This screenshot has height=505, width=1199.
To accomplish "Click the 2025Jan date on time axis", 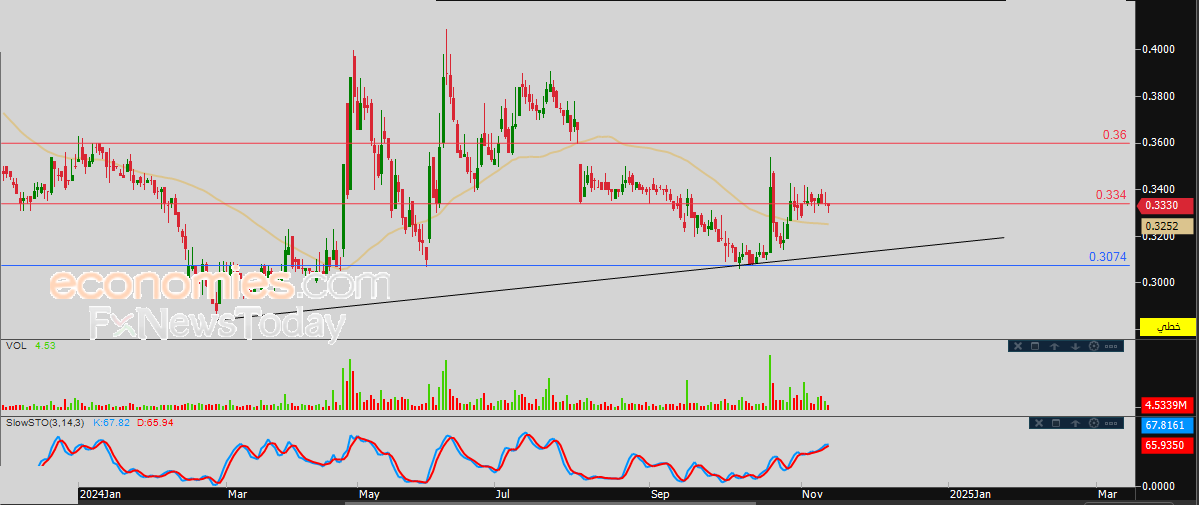I will click(x=969, y=494).
